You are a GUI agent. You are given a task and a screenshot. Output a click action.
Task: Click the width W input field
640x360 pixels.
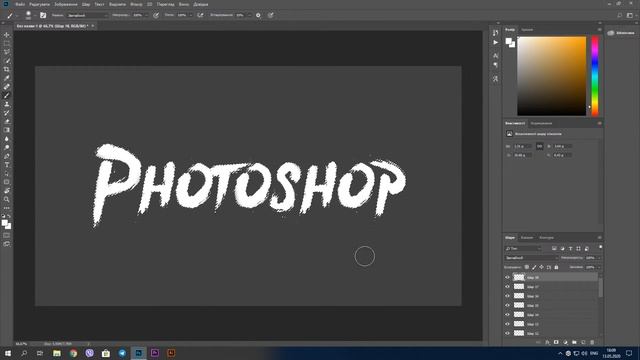click(522, 146)
